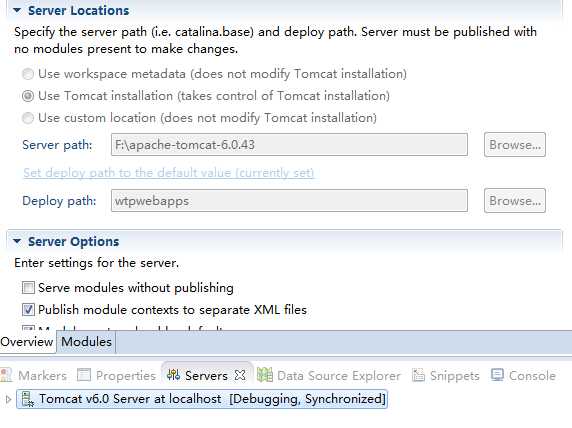Click the Markers tab icon

(6, 375)
